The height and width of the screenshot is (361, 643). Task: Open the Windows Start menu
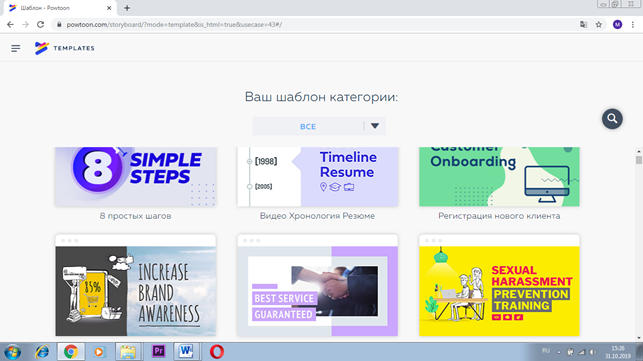12,352
